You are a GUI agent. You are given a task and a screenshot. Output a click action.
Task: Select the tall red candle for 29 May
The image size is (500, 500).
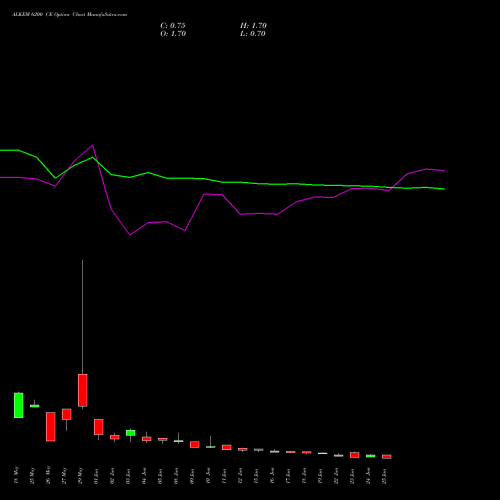(x=83, y=390)
